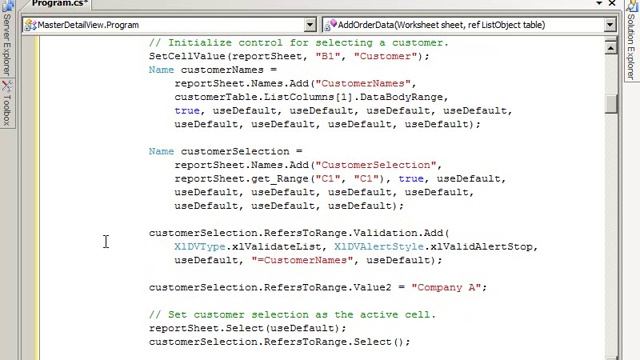This screenshot has width=640, height=360.
Task: Click the "Company A" string literal
Action: pos(446,287)
